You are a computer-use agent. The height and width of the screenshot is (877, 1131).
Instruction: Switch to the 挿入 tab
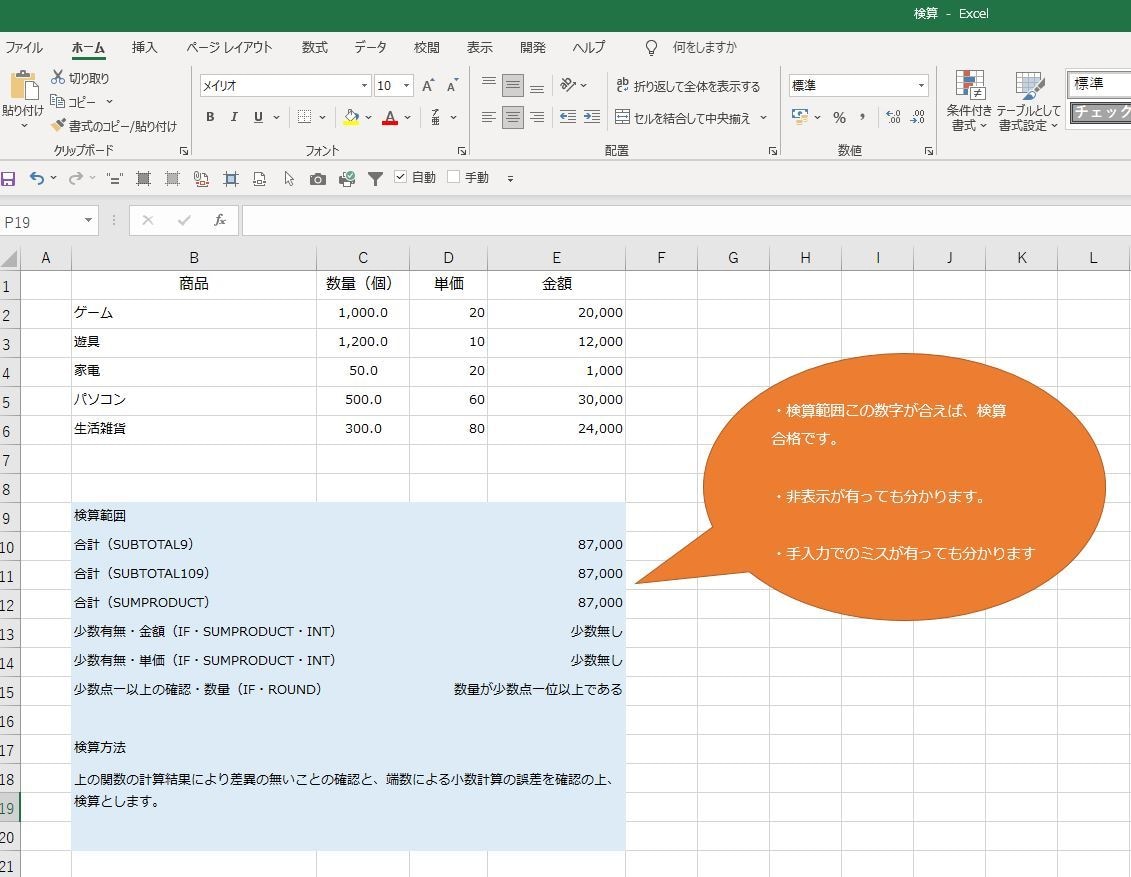[144, 48]
